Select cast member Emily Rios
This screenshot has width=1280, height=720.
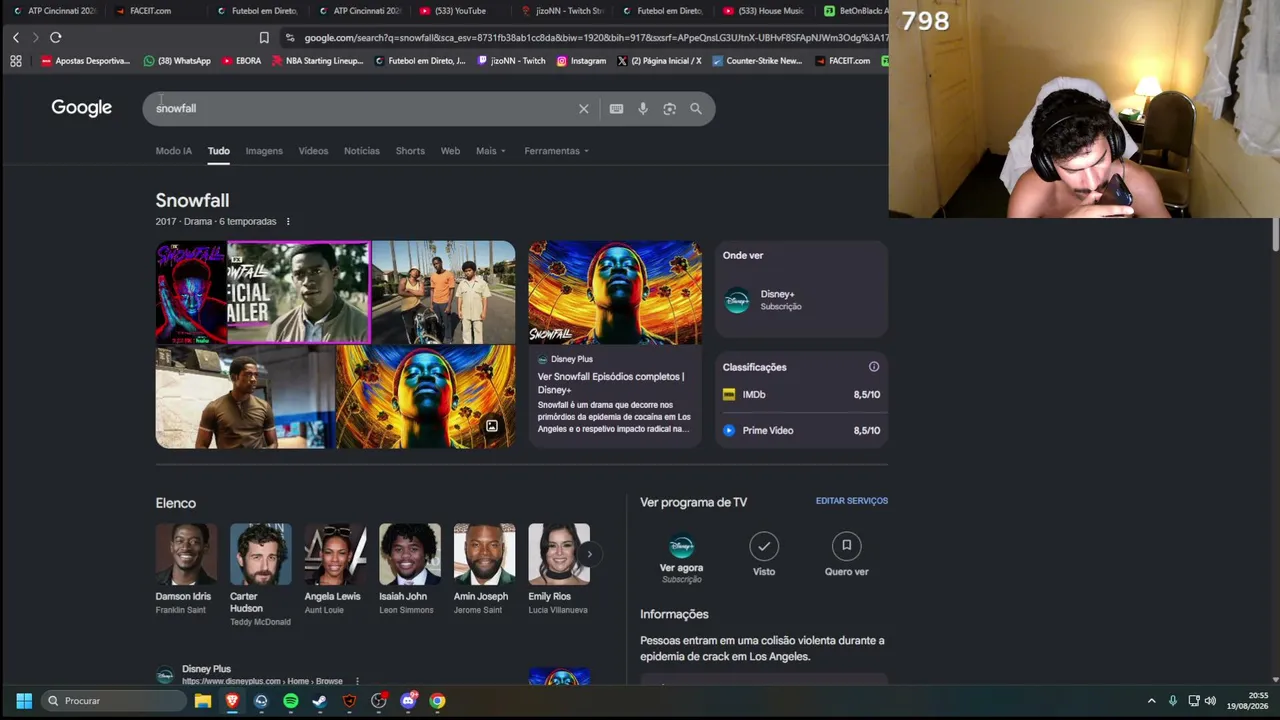click(558, 569)
